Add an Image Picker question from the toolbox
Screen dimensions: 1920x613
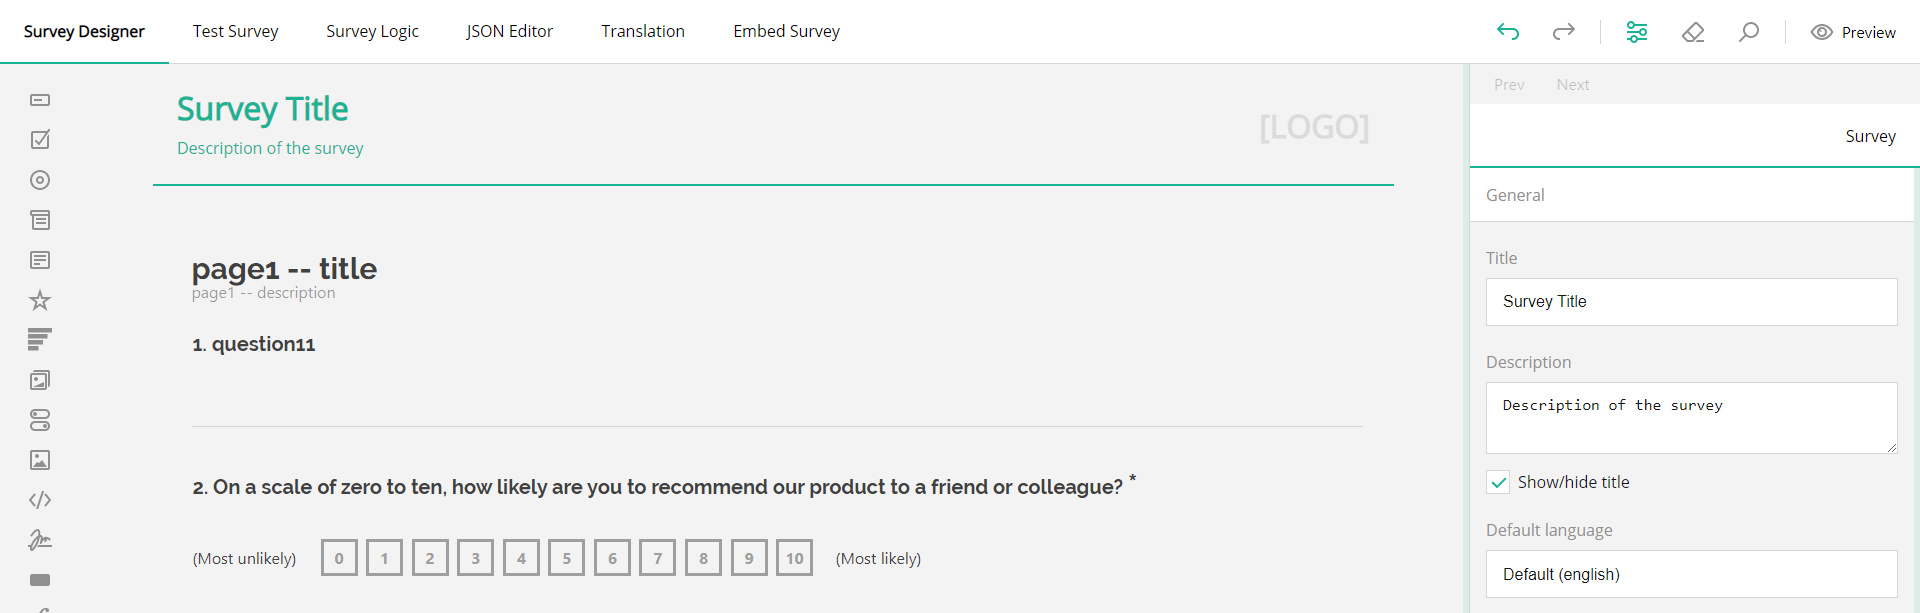[x=40, y=380]
